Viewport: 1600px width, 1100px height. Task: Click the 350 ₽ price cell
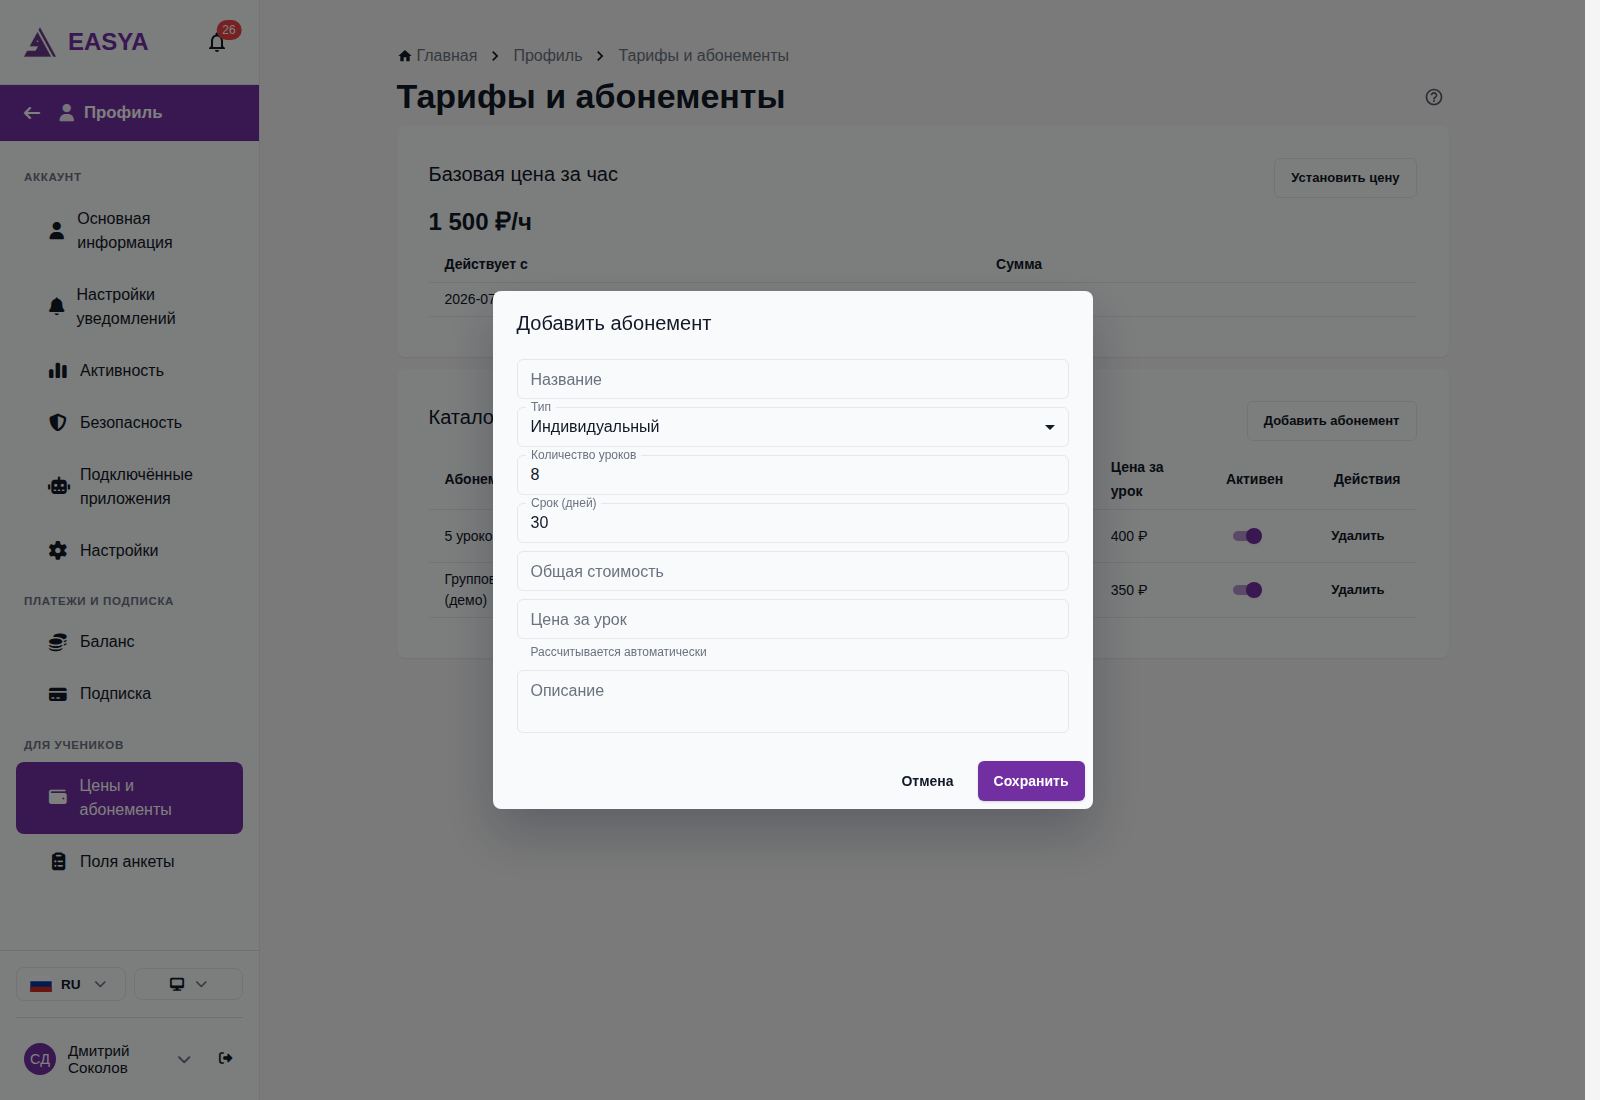point(1129,590)
